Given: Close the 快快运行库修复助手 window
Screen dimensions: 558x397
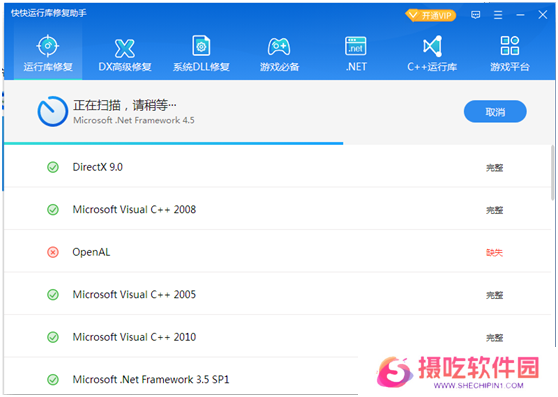Looking at the screenshot, I should click(x=543, y=15).
